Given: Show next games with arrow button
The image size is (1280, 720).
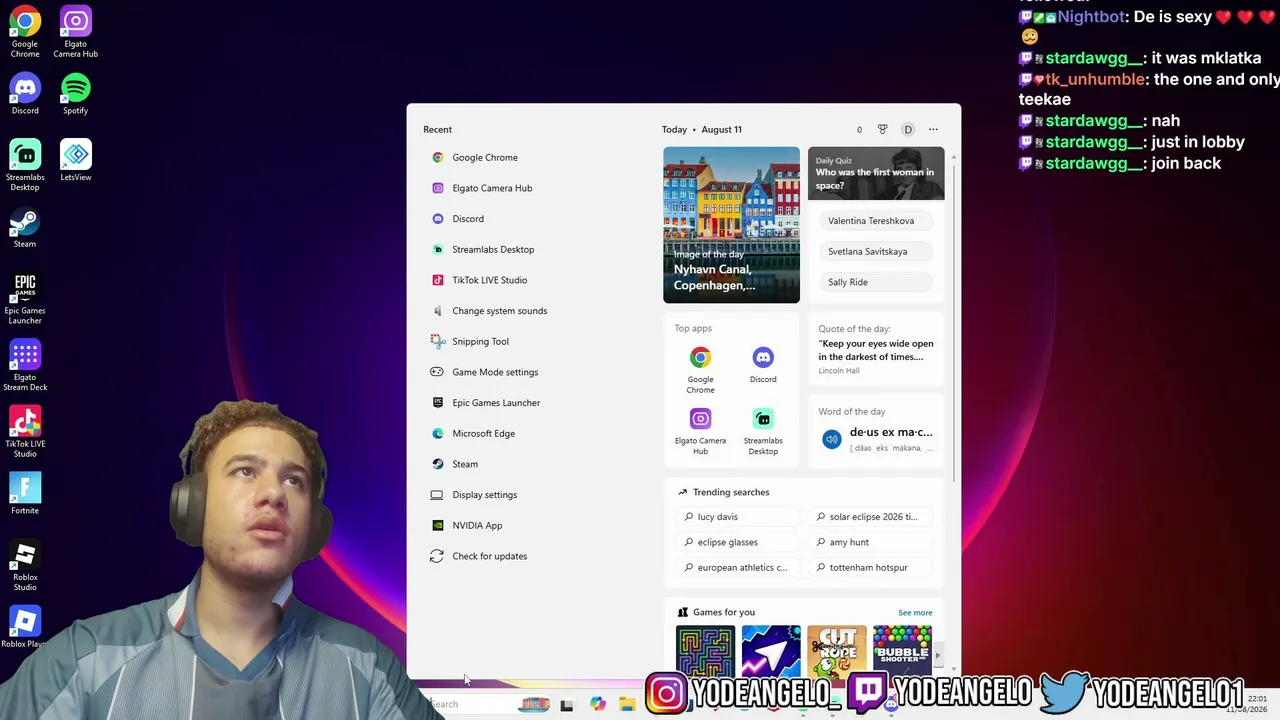Looking at the screenshot, I should 937,655.
